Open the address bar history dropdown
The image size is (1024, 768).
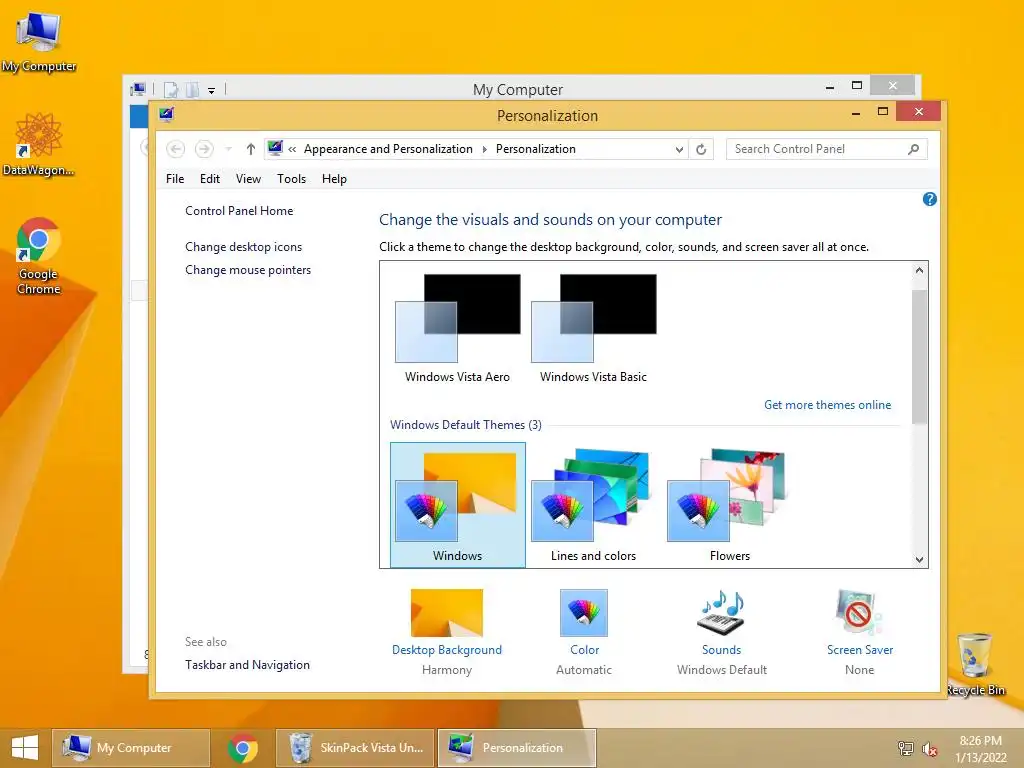tap(679, 150)
